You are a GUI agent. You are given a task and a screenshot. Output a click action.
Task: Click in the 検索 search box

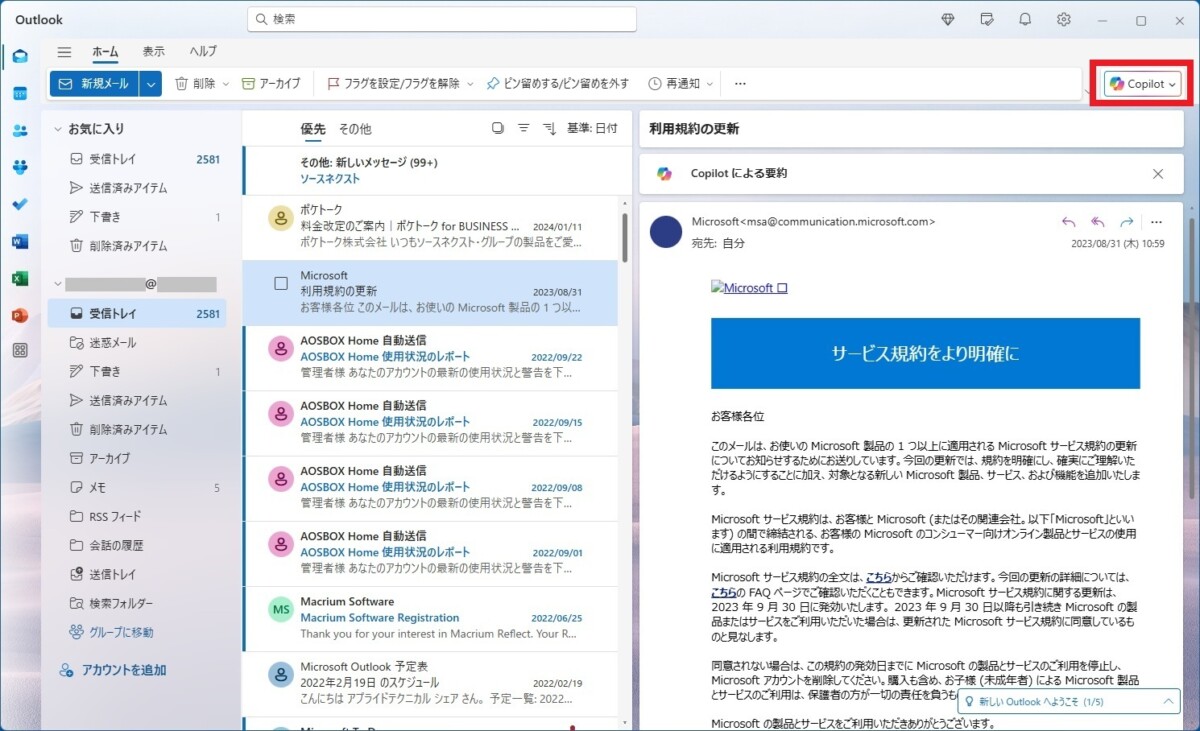[x=442, y=19]
